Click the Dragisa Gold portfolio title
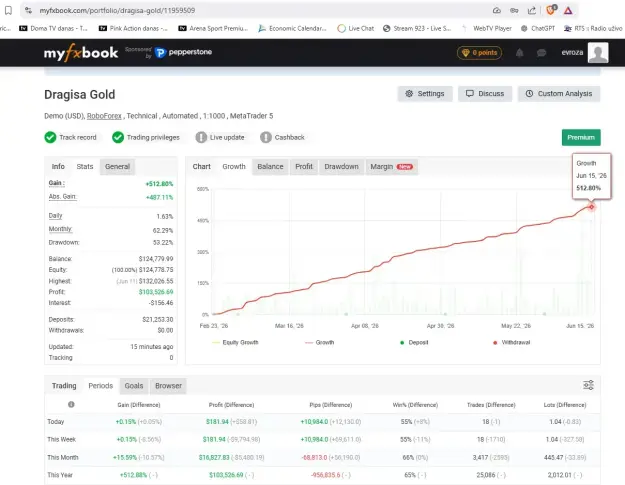The width and height of the screenshot is (625, 485). pyautogui.click(x=80, y=94)
